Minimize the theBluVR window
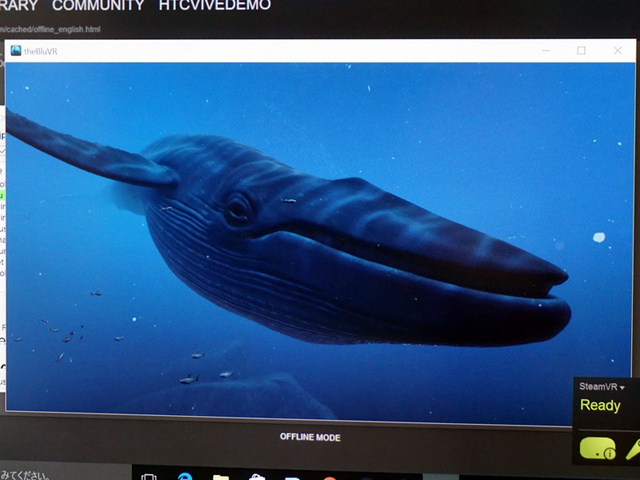 click(x=546, y=51)
